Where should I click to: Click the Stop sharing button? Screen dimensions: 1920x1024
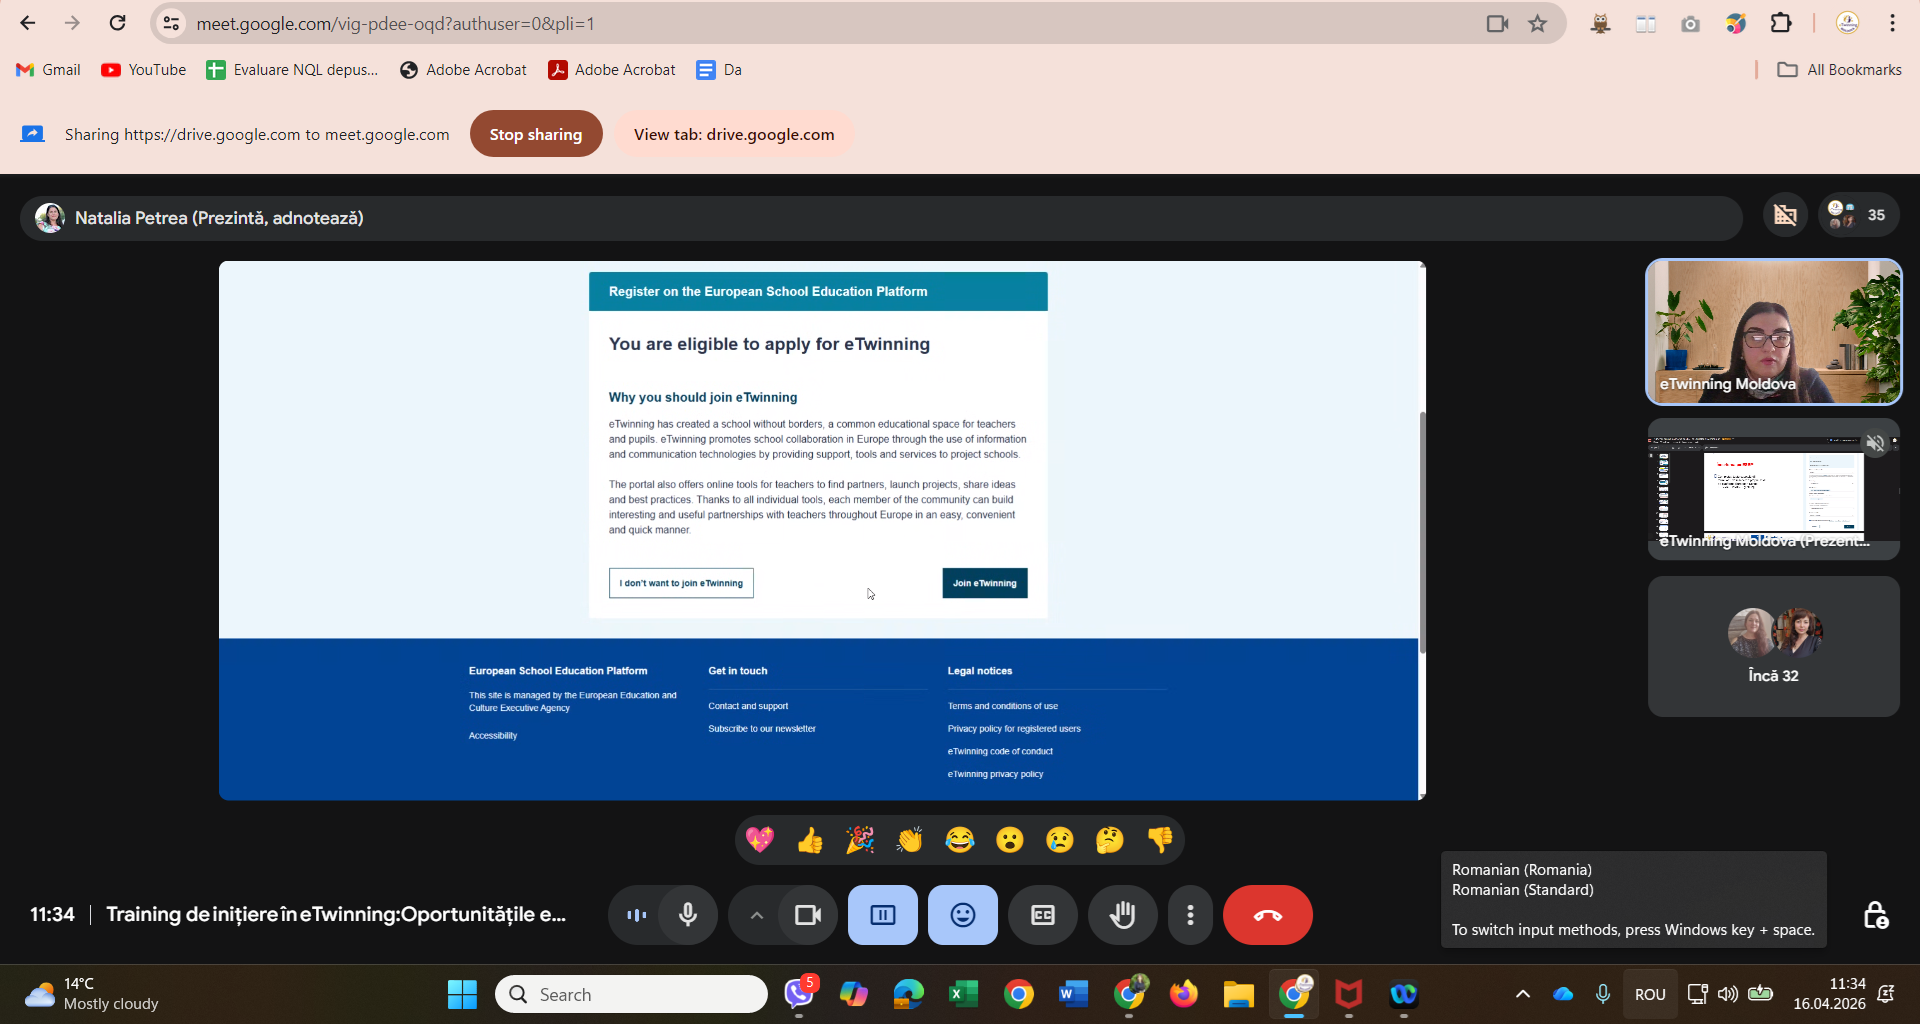[x=535, y=134]
